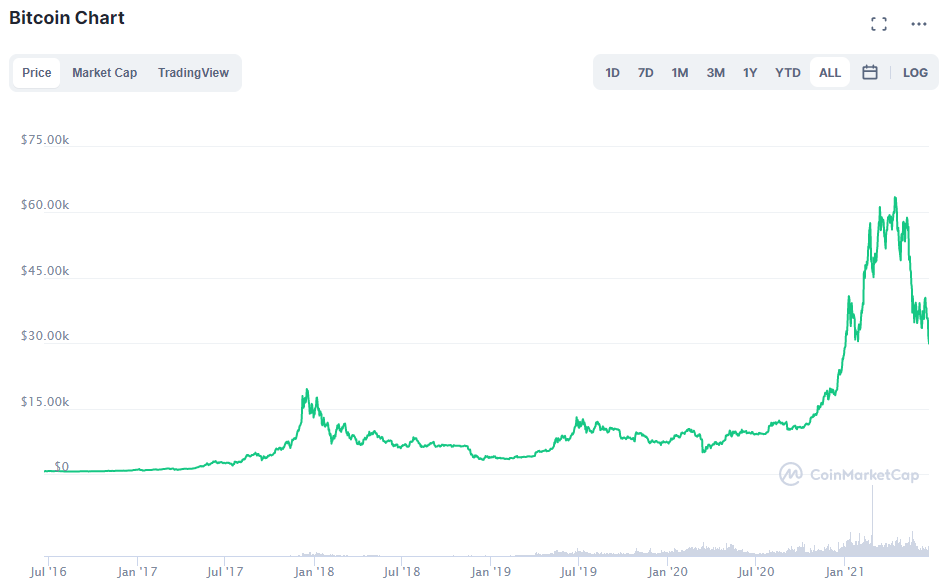Select the 1D time range
The height and width of the screenshot is (588, 946).
pos(612,73)
